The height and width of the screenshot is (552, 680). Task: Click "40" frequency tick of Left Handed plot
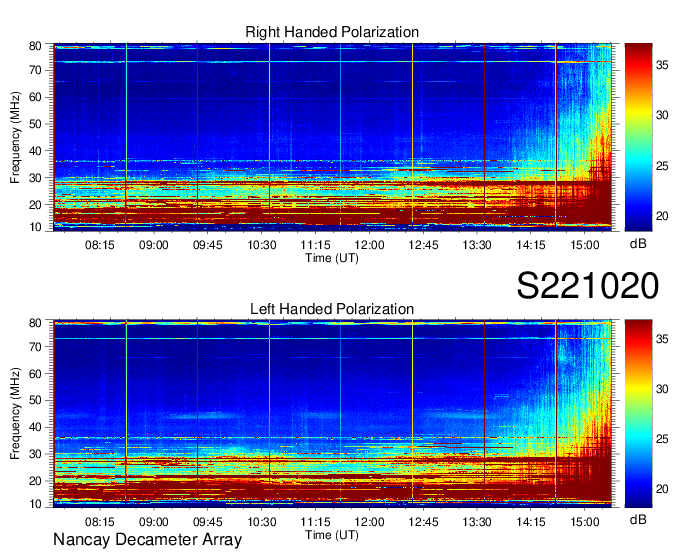[35, 427]
